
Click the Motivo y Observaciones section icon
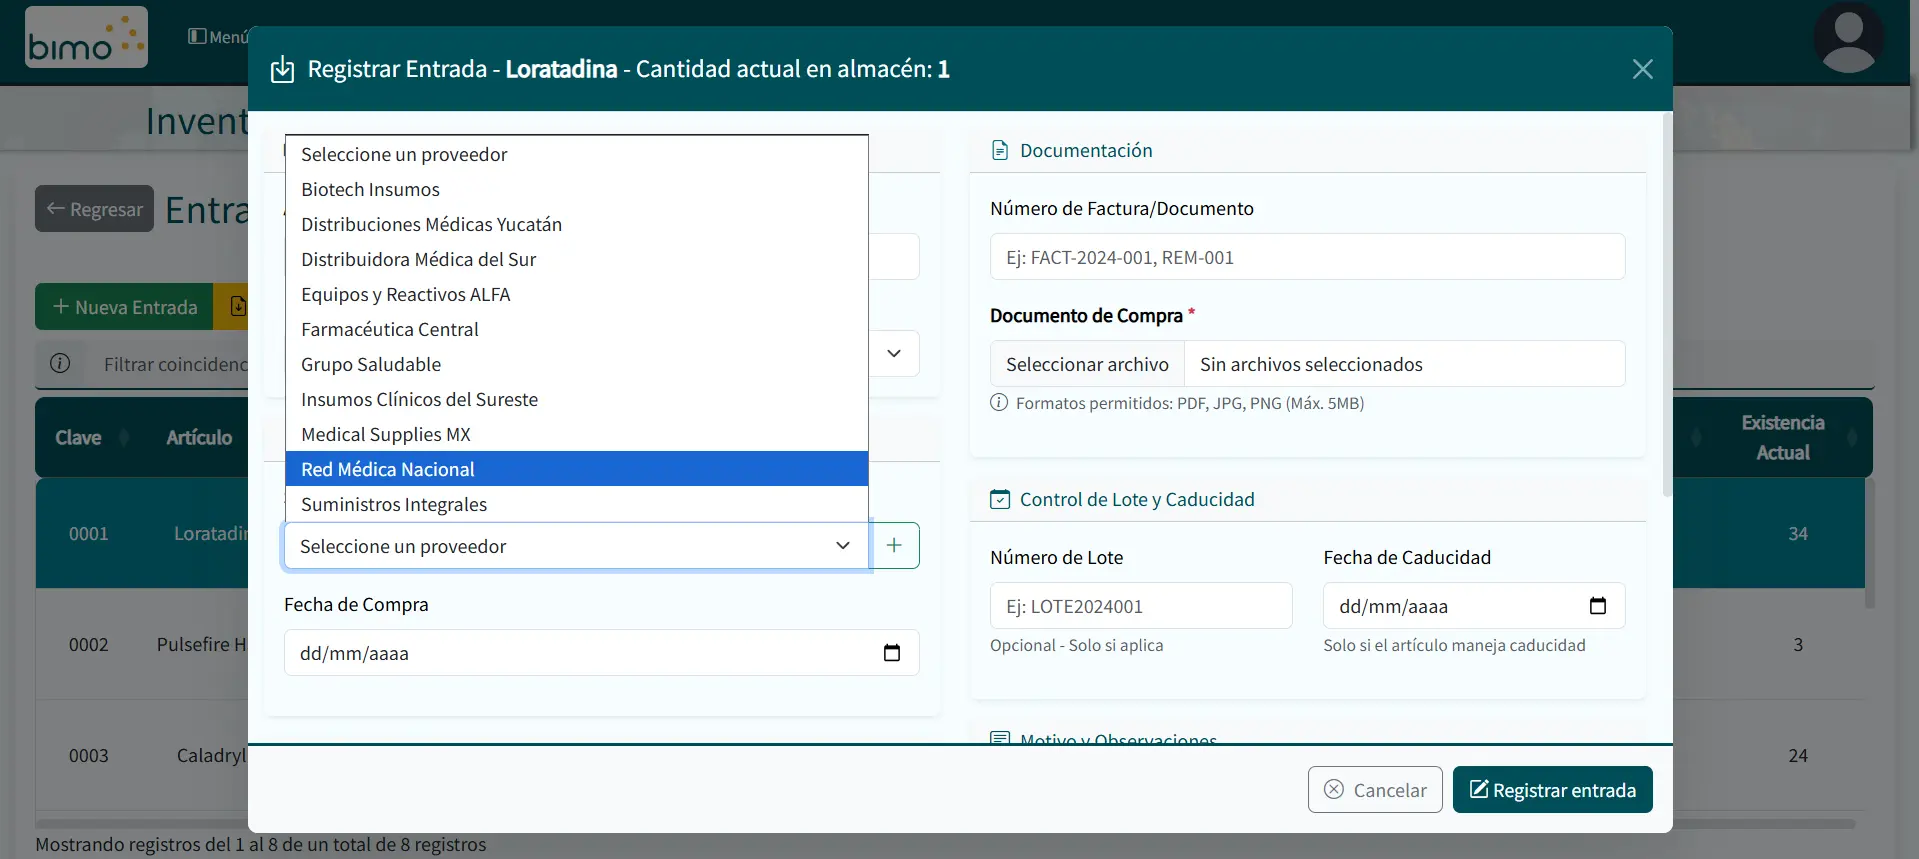(999, 739)
